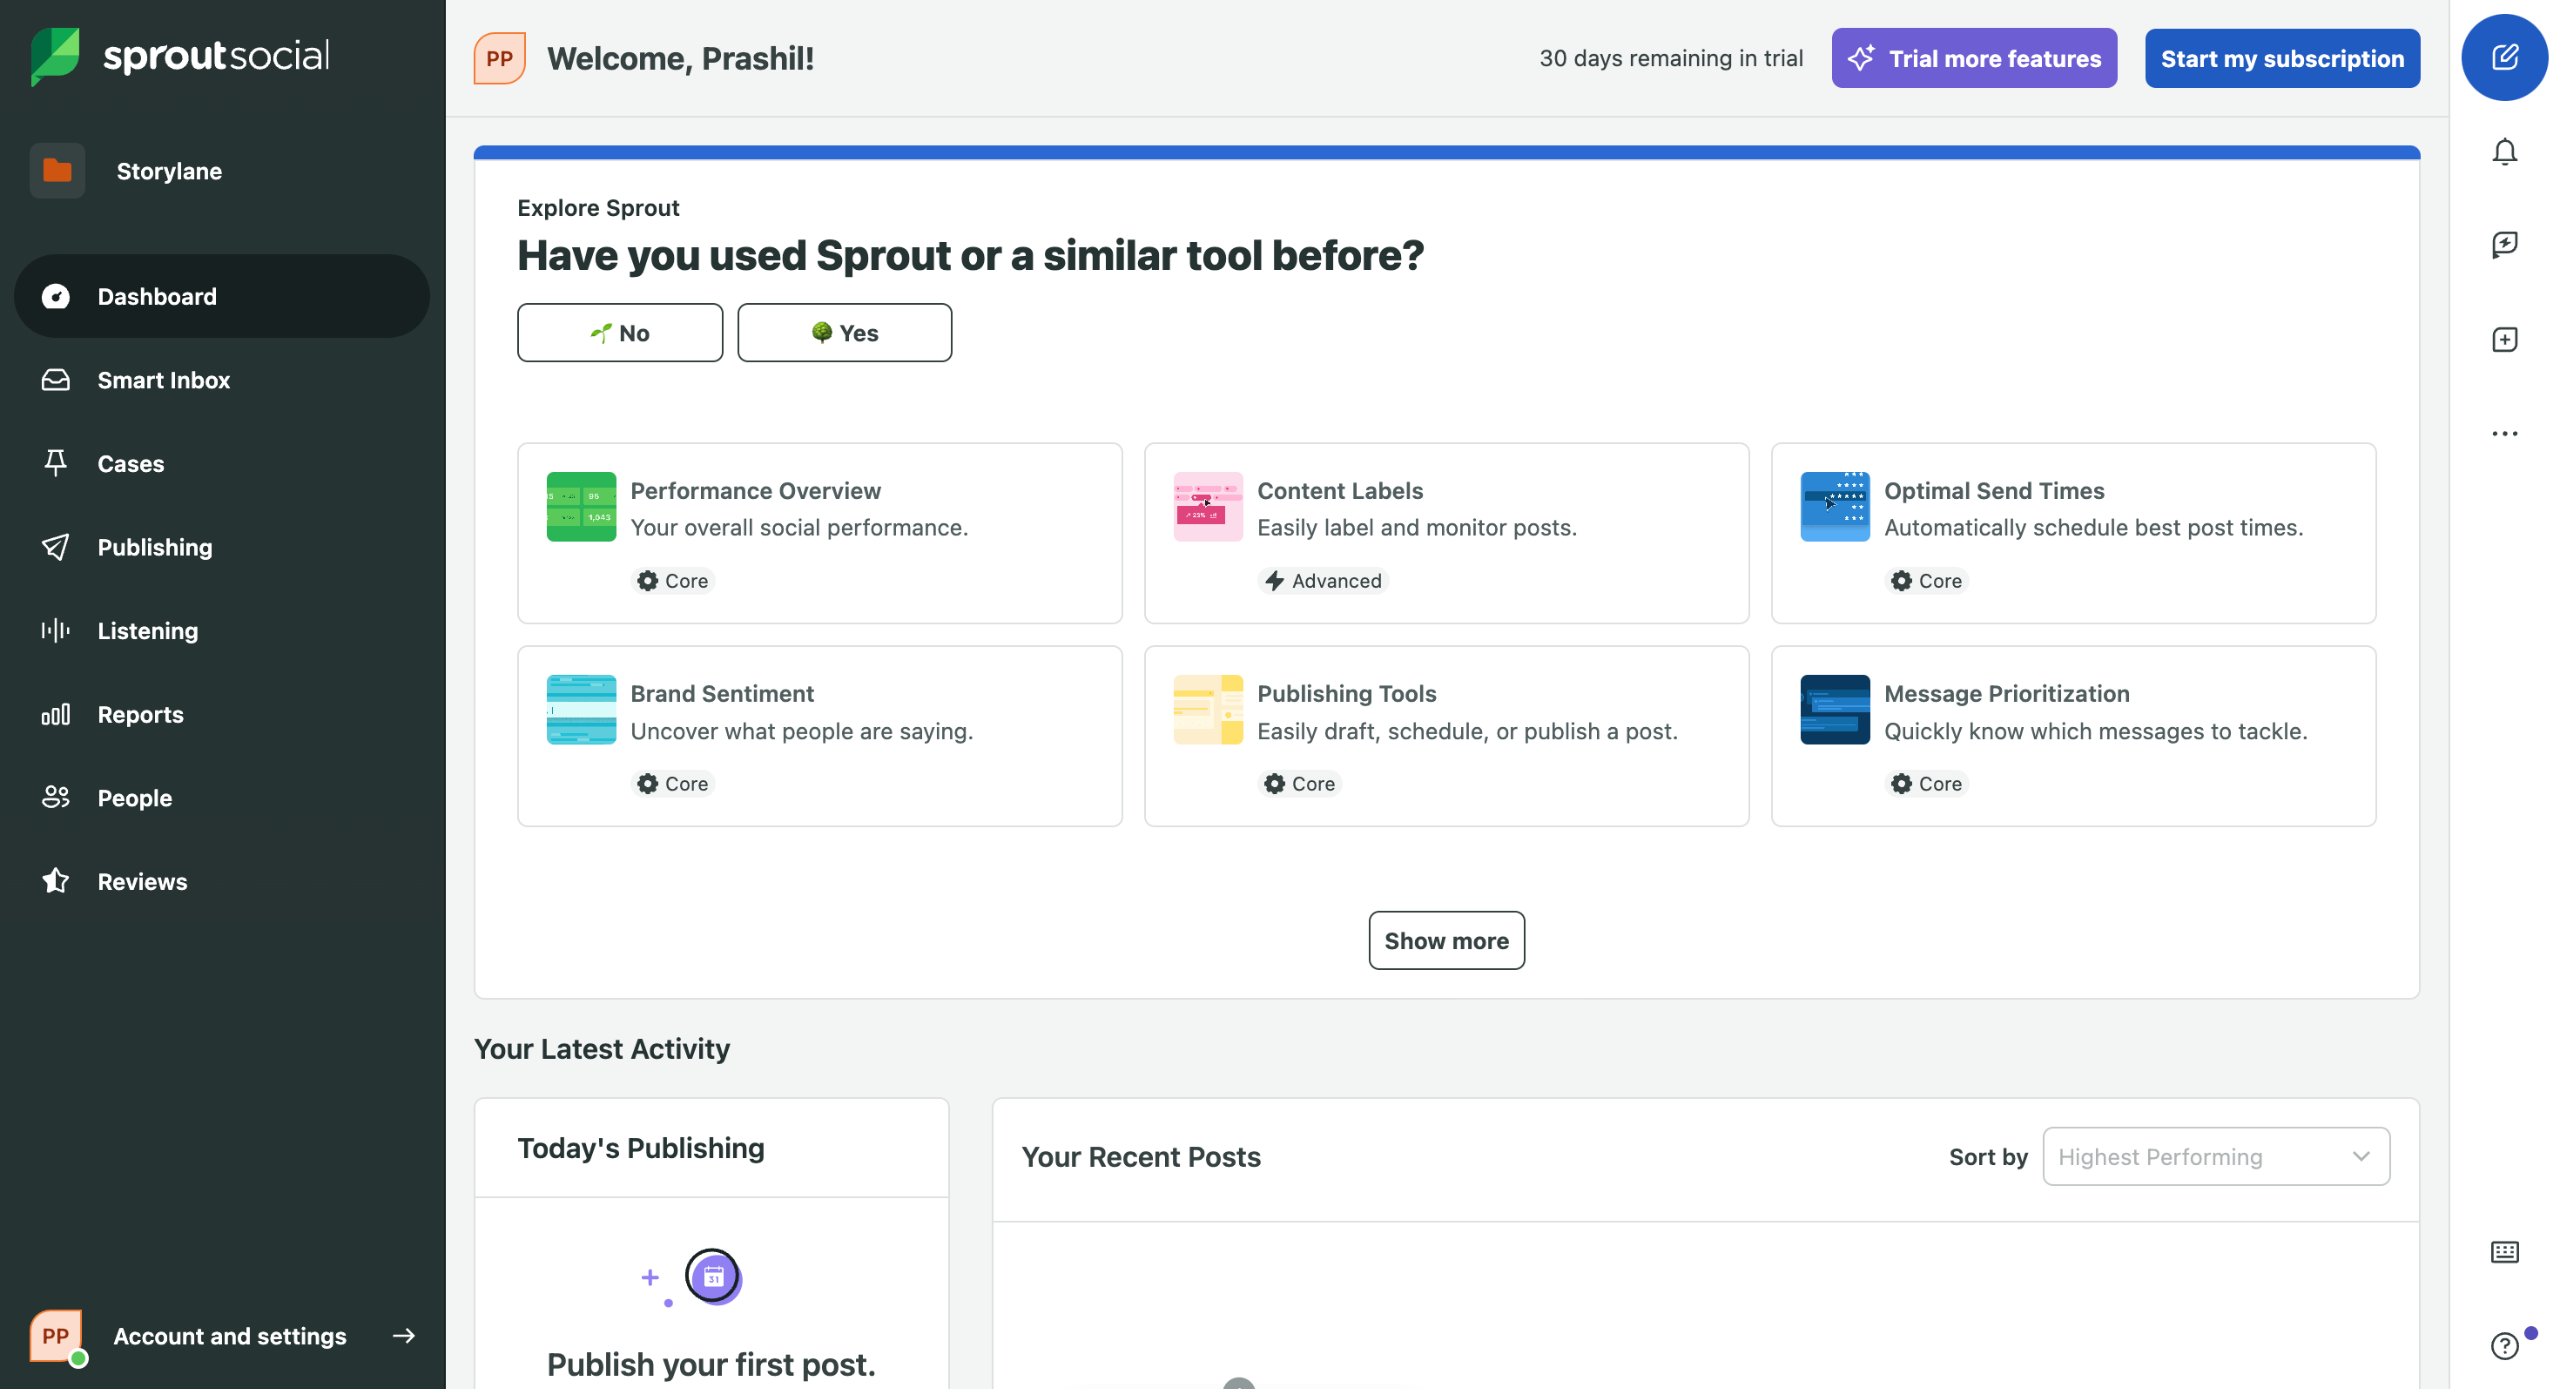
Task: Click the Optimal Send Times thumbnail
Action: [1834, 506]
